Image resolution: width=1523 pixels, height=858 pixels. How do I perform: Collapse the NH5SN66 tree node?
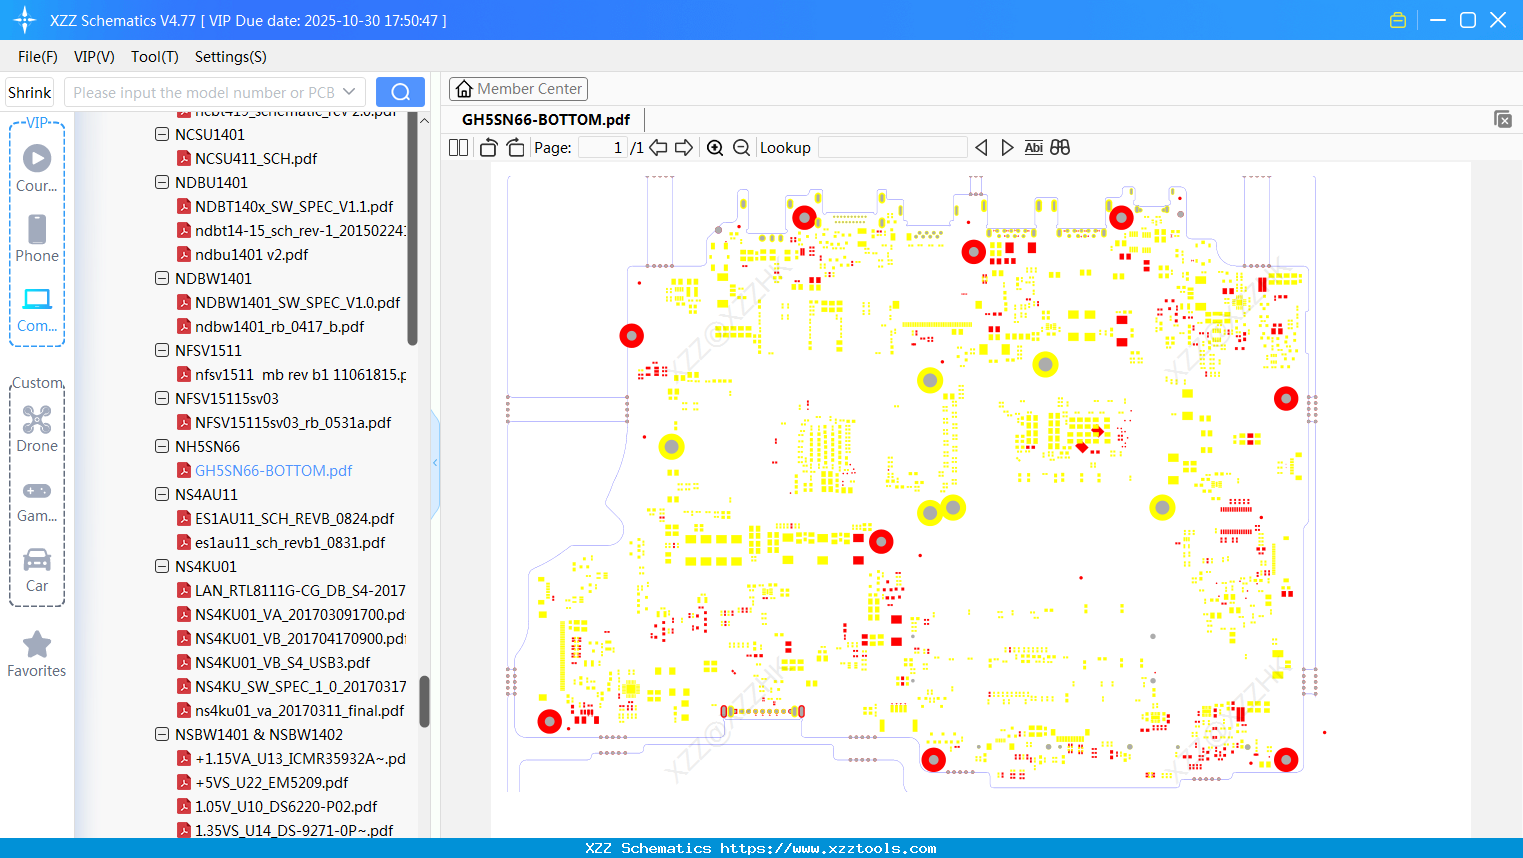(x=162, y=446)
